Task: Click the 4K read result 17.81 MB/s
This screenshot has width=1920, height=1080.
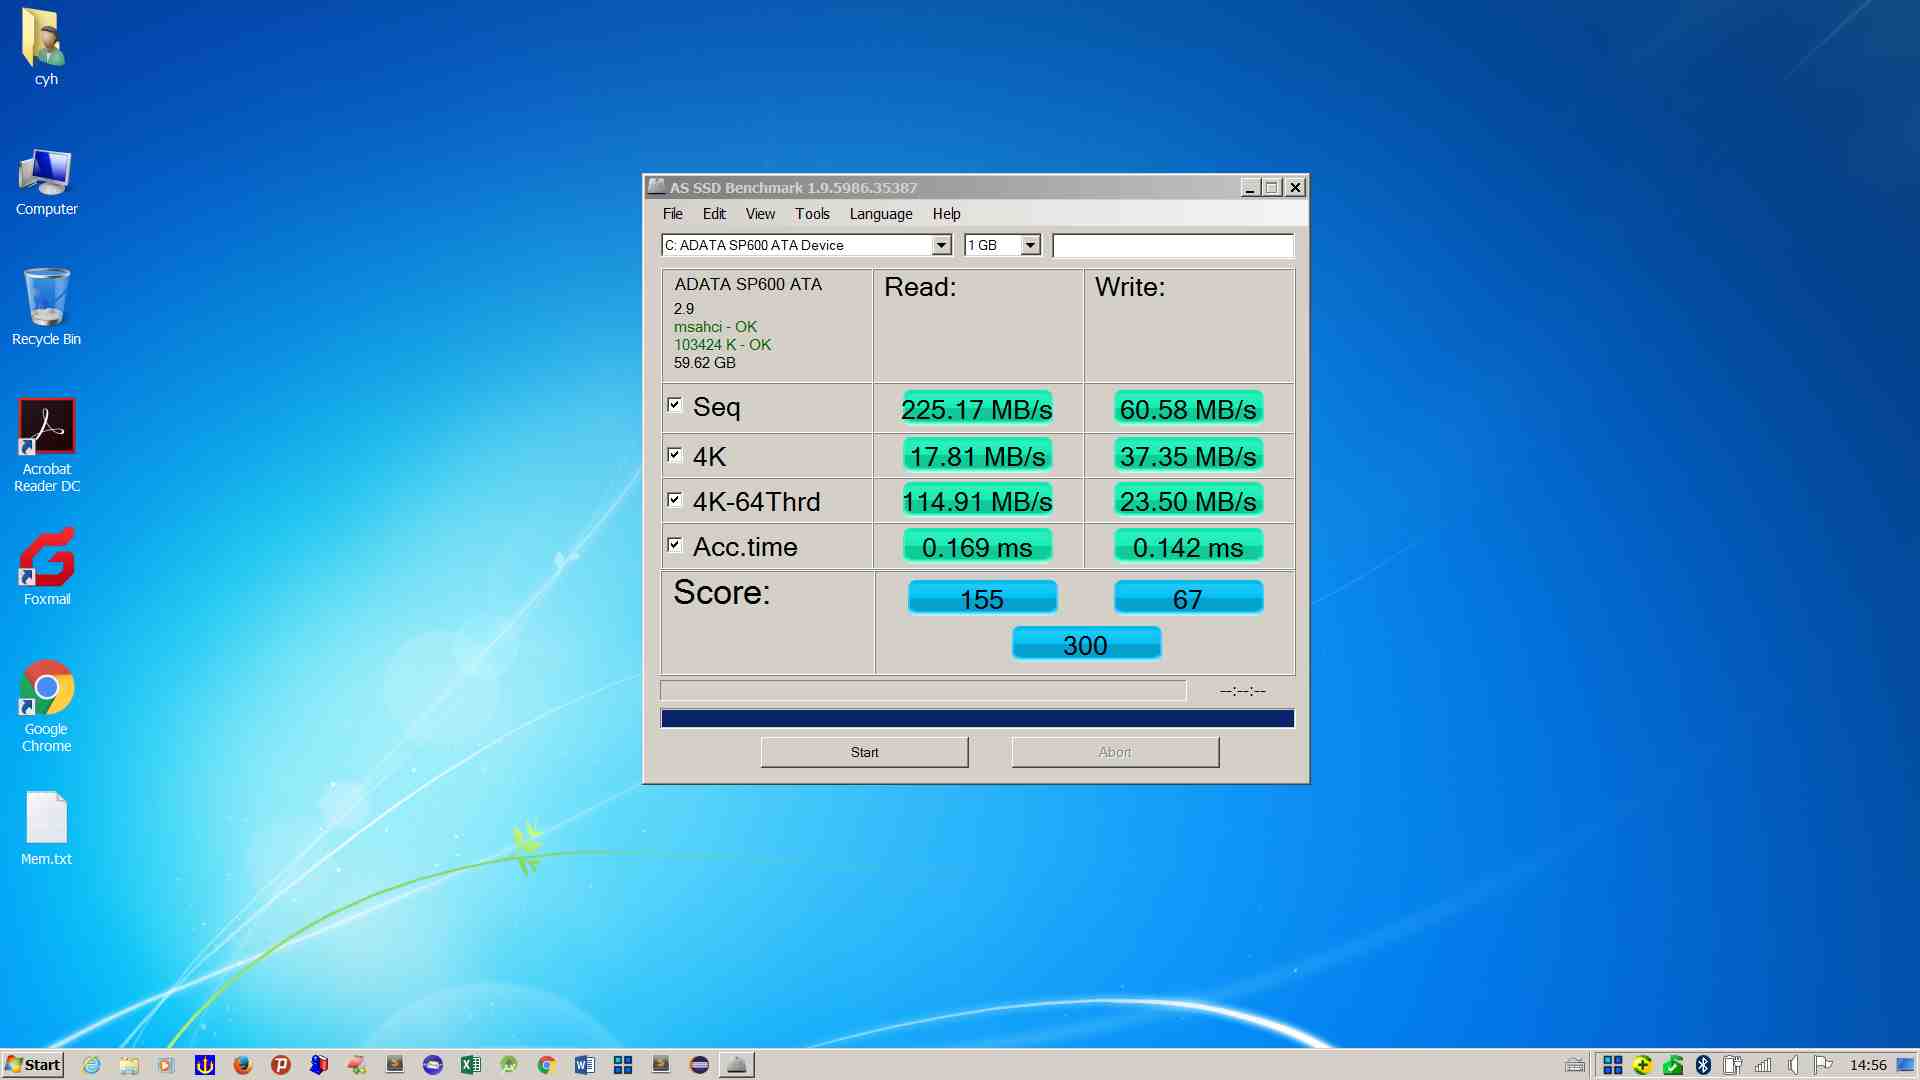Action: (x=977, y=455)
